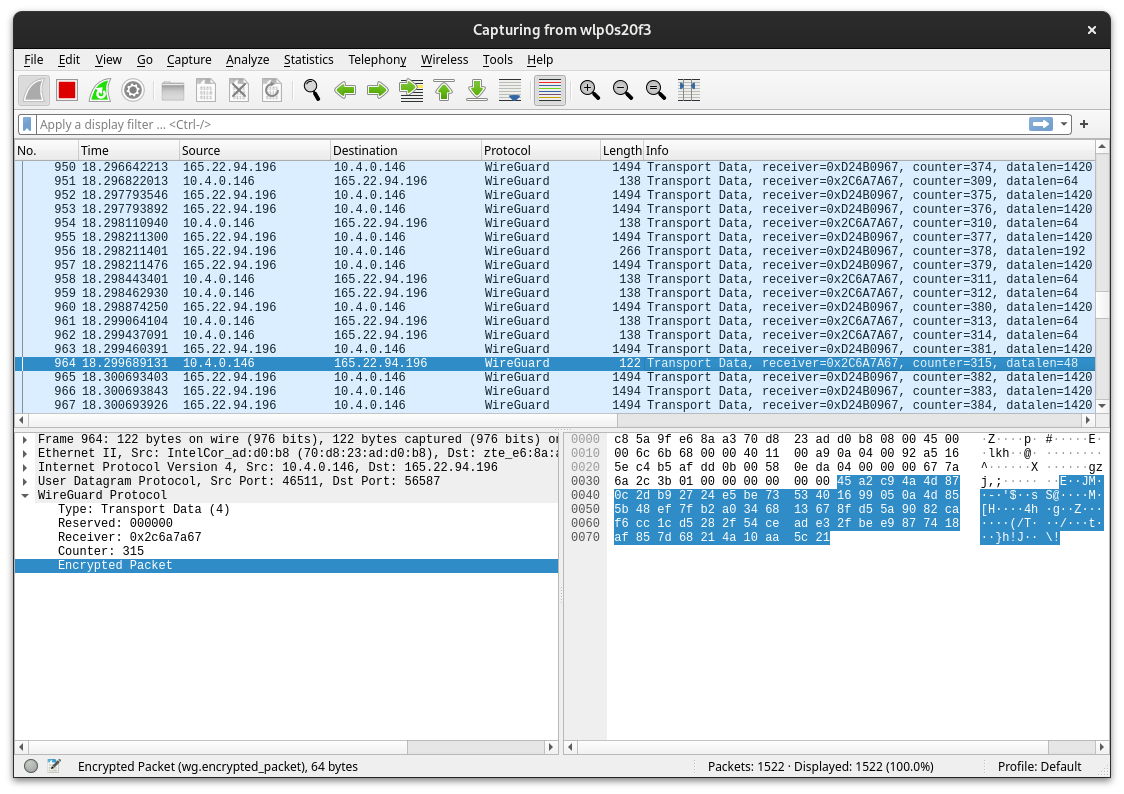
Task: Open the Statistics menu
Action: (x=308, y=60)
